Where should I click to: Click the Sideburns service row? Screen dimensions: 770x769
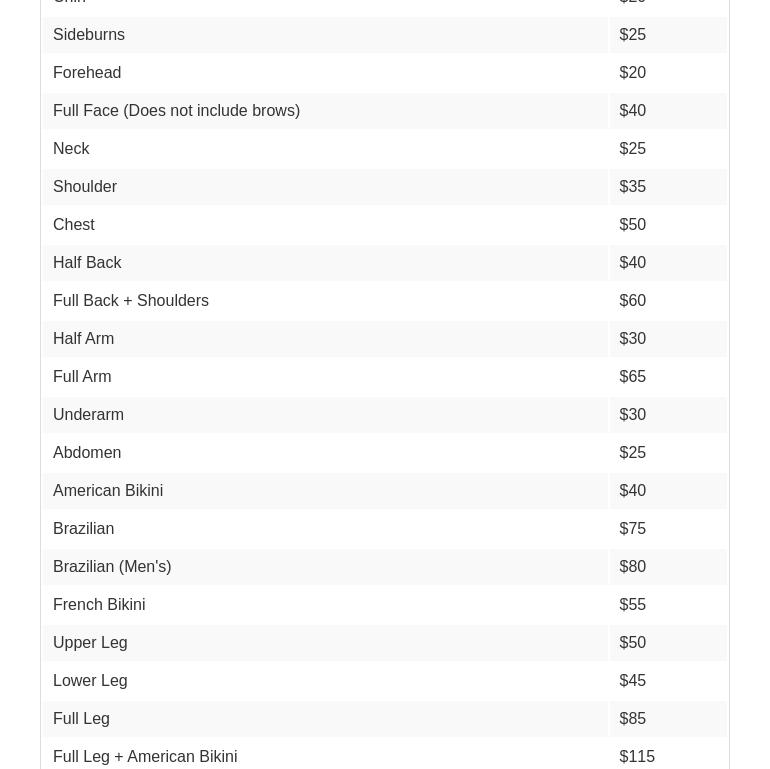pos(89,35)
